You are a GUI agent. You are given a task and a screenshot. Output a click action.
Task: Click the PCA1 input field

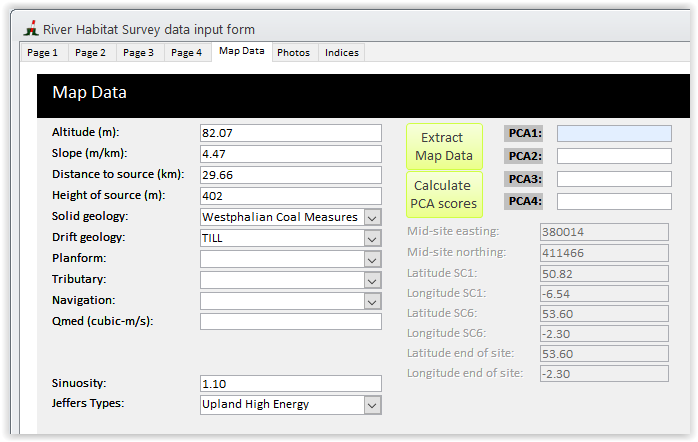(614, 134)
